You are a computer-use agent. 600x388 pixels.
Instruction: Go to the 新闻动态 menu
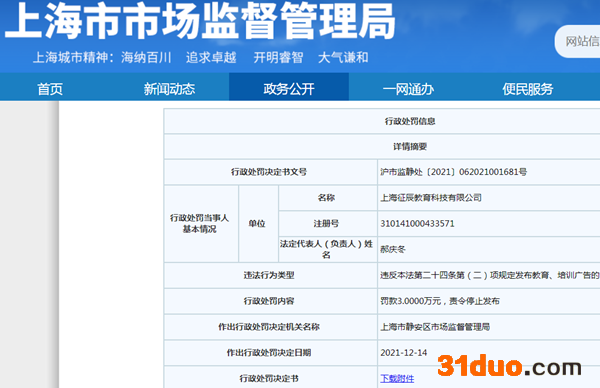pyautogui.click(x=169, y=89)
